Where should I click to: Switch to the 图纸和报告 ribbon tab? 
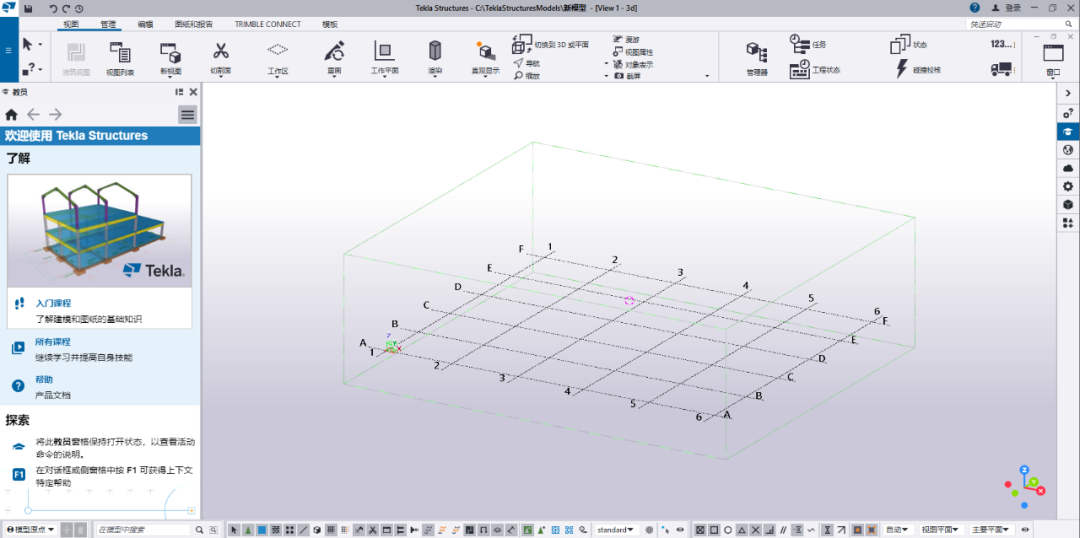[194, 24]
